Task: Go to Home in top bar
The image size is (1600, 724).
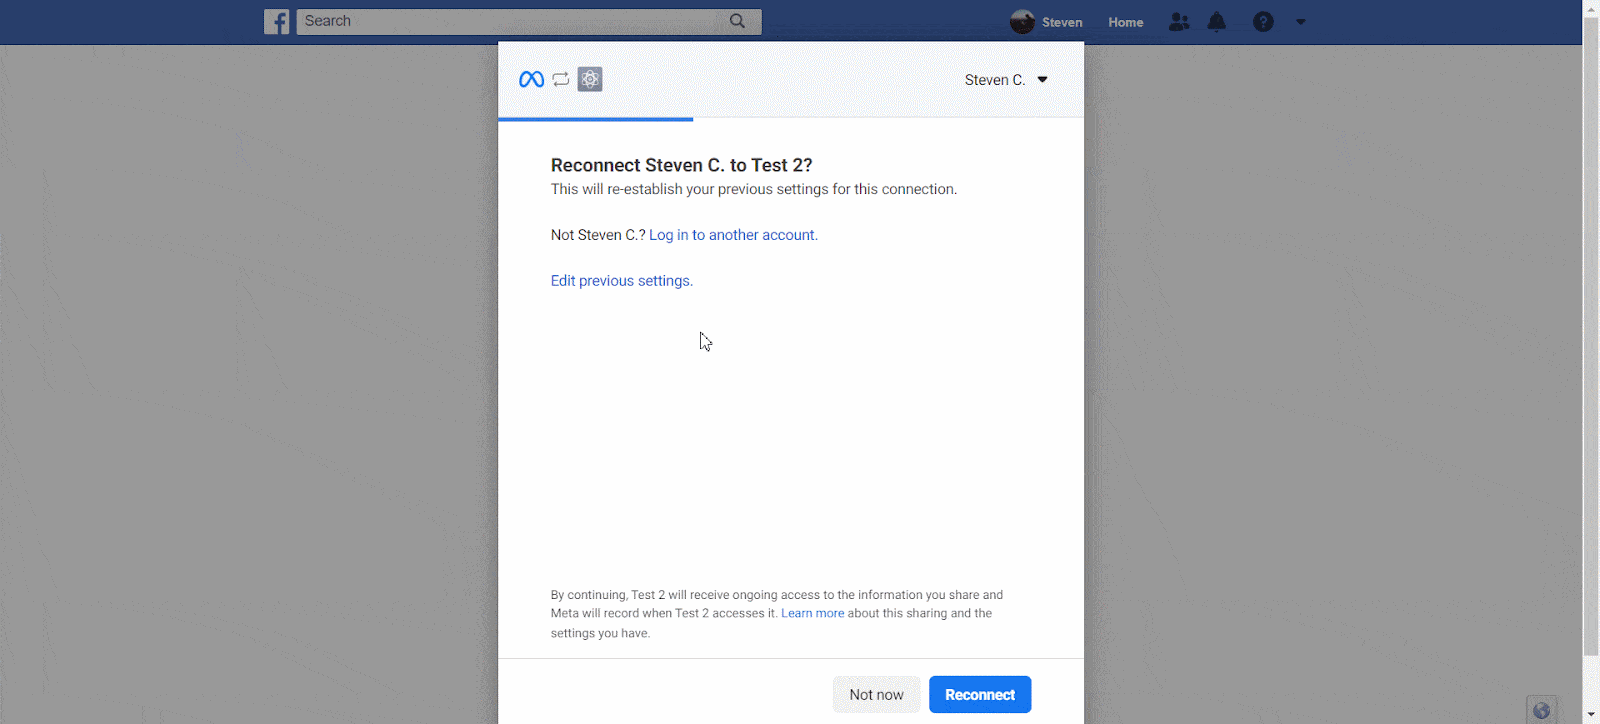Action: (x=1125, y=22)
